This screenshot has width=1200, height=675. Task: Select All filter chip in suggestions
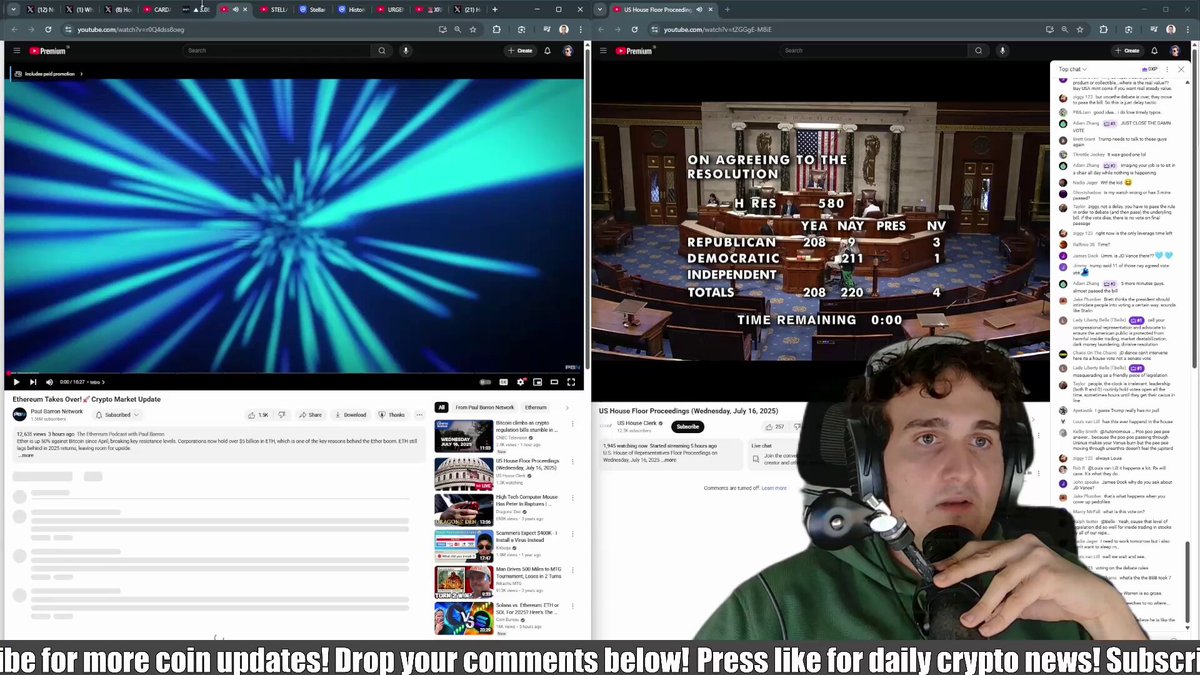(x=441, y=407)
